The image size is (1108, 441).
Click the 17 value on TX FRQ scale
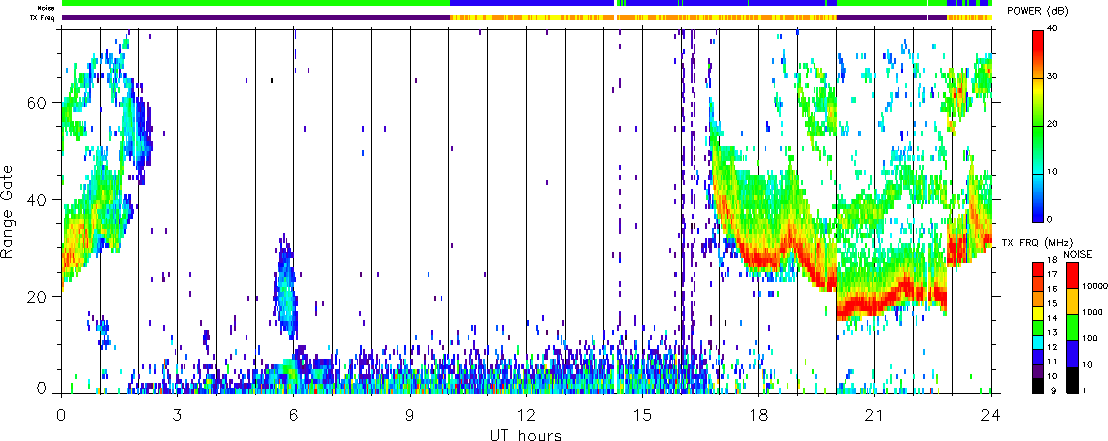[1051, 275]
